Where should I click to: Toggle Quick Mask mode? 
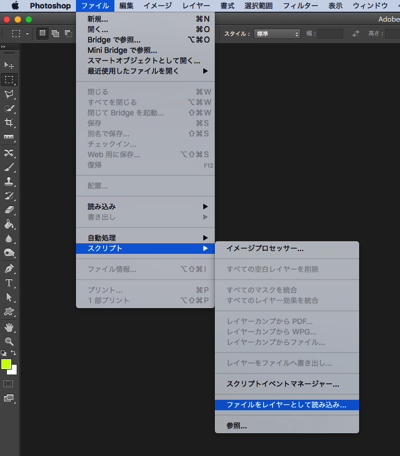[x=8, y=384]
